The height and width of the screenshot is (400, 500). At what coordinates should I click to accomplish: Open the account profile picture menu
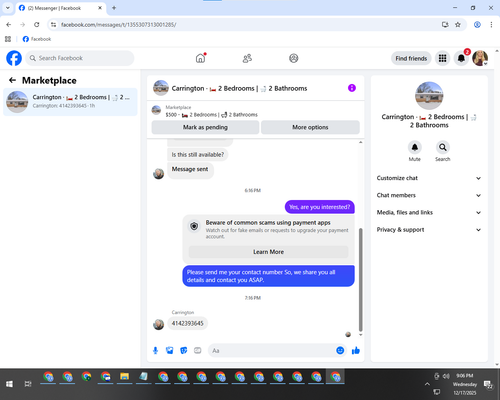[480, 58]
